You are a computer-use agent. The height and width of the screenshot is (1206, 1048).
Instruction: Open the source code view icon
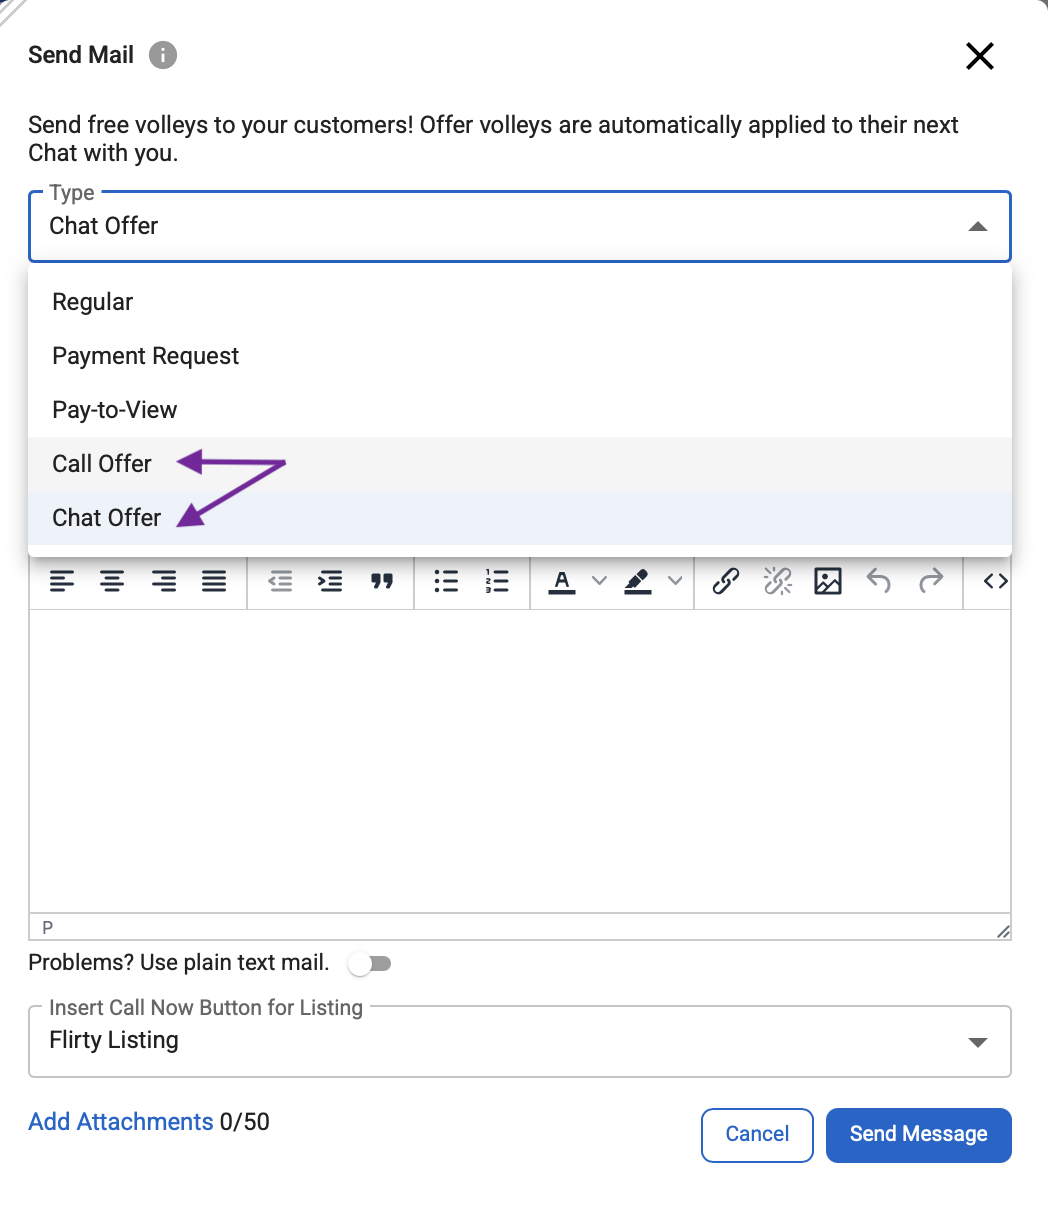[995, 581]
